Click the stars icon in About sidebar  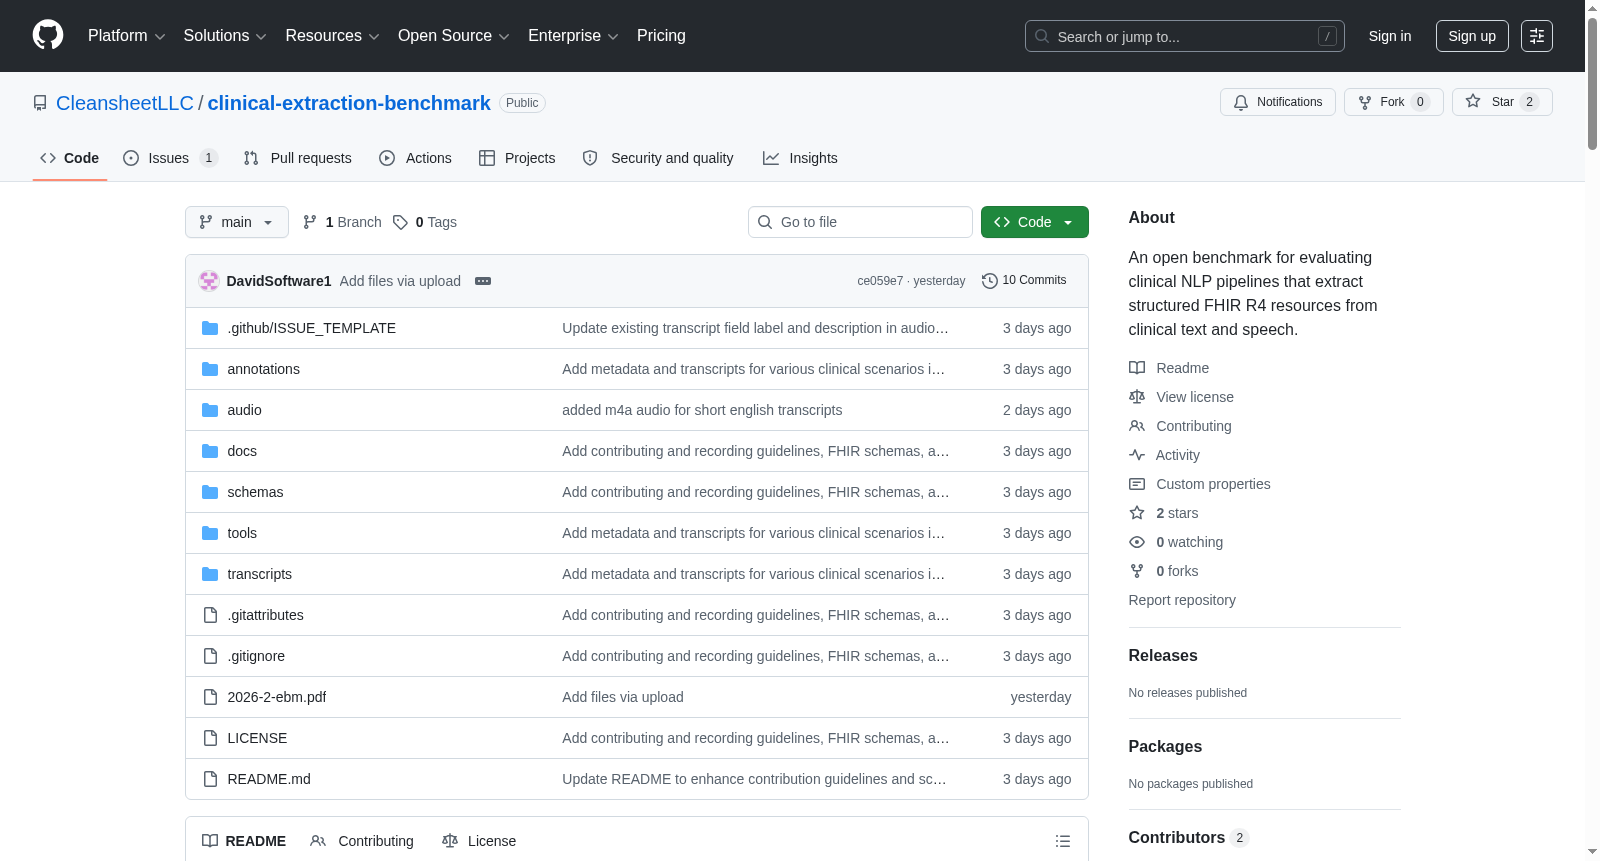tap(1137, 513)
